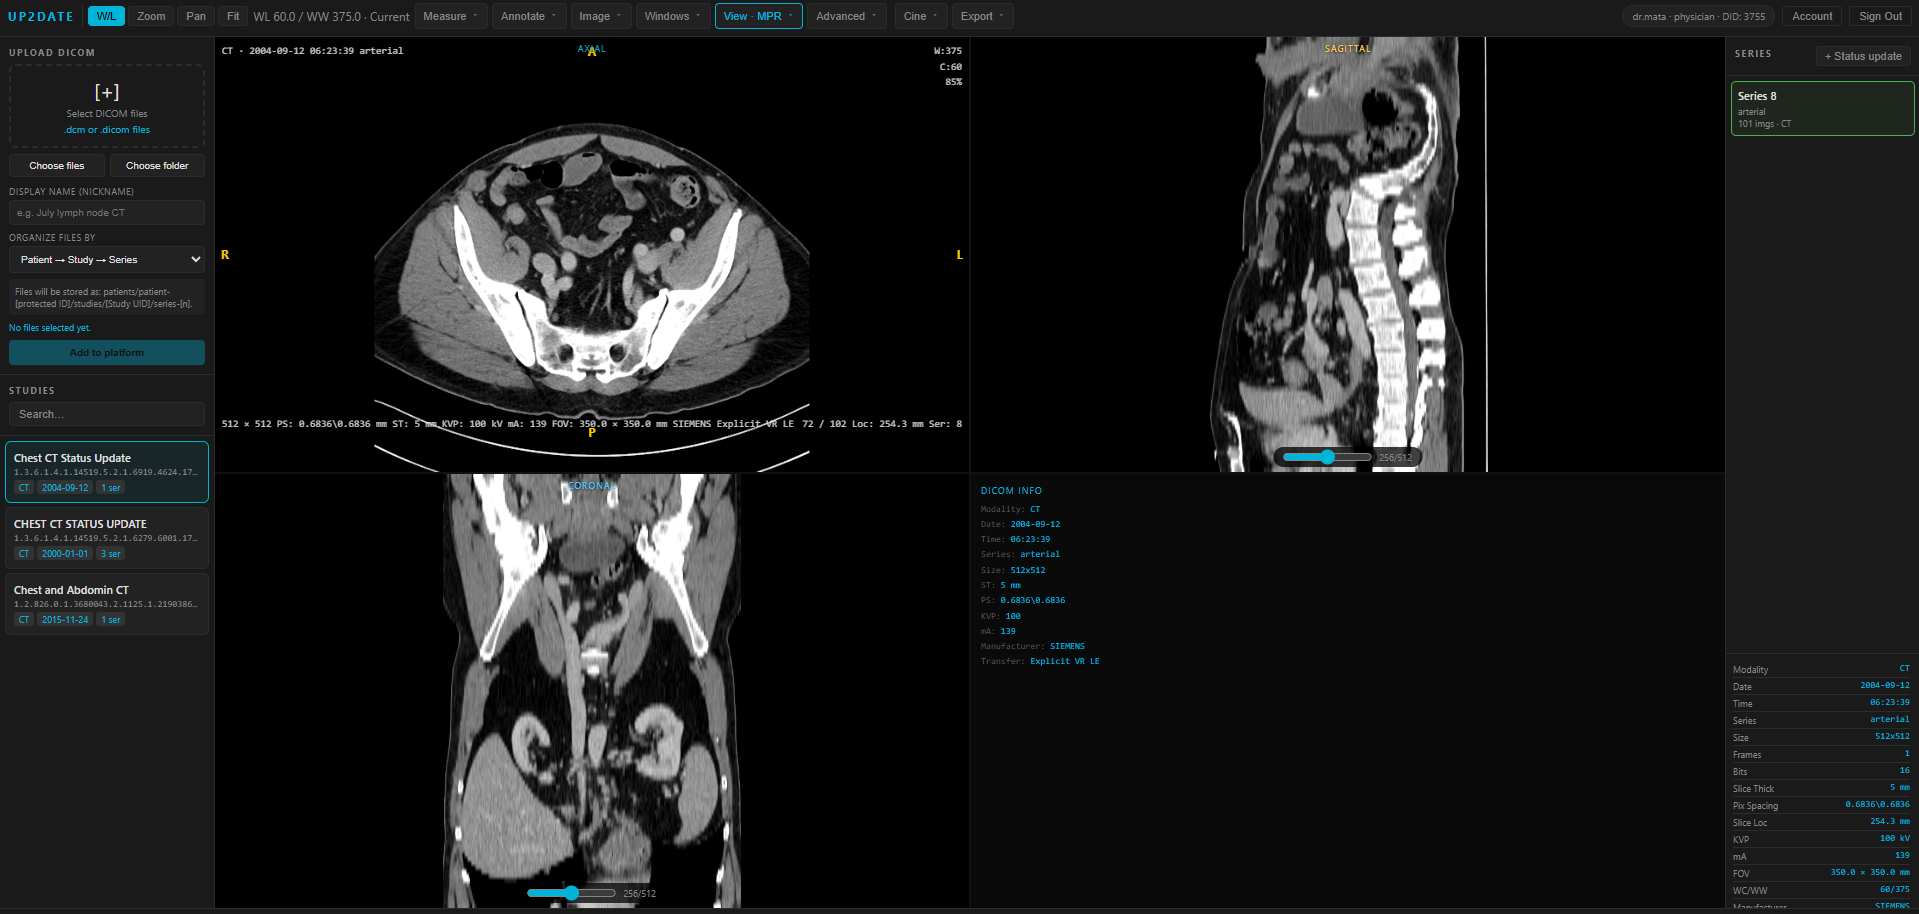This screenshot has width=1919, height=914.
Task: Open the Cine menu
Action: tap(921, 16)
